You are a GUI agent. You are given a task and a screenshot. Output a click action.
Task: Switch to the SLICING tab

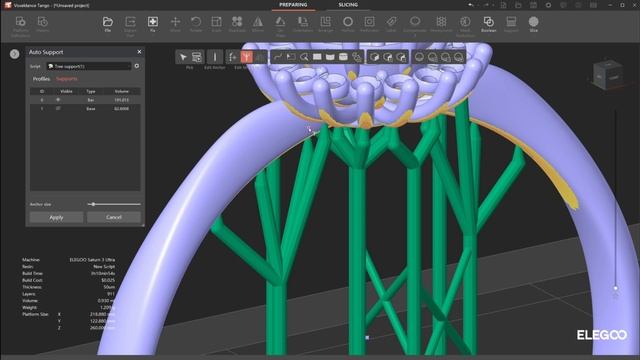[x=348, y=5]
